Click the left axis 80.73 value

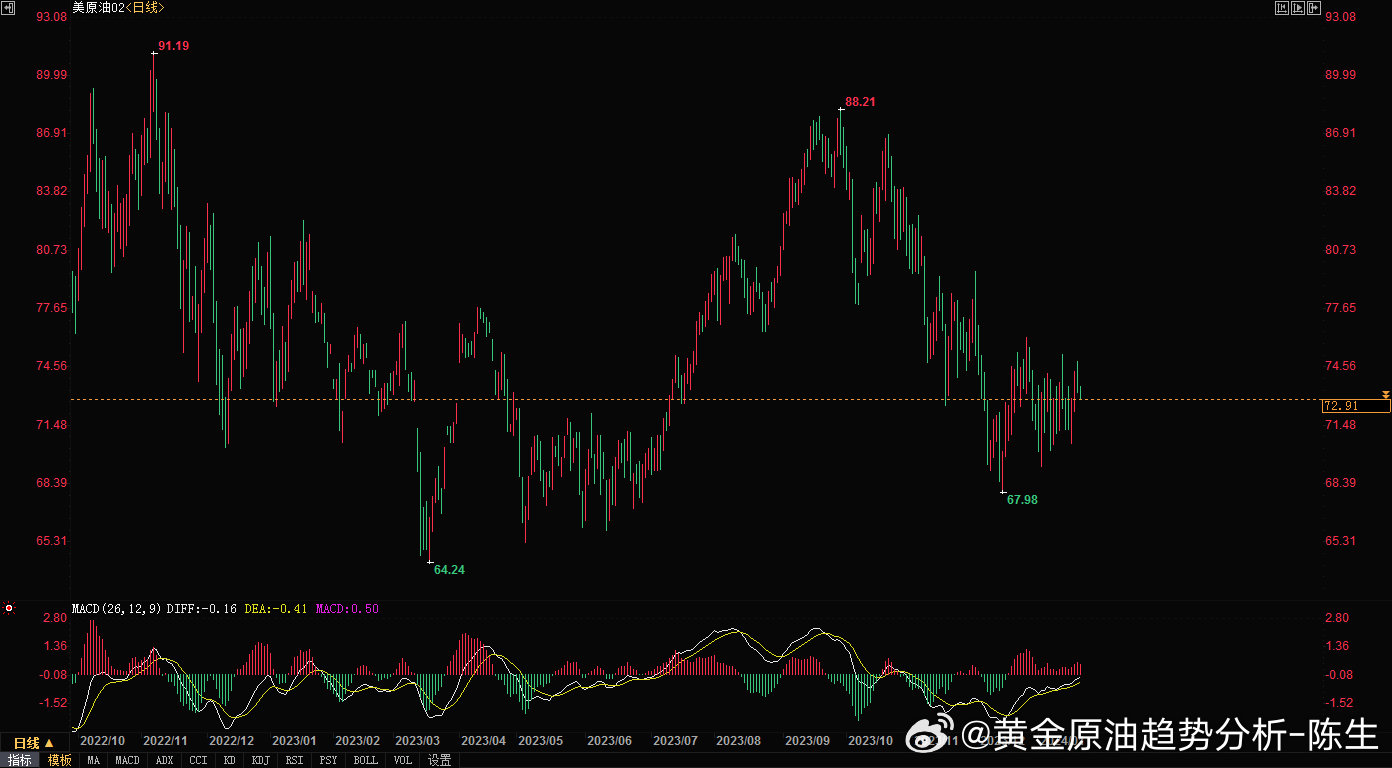coord(51,250)
